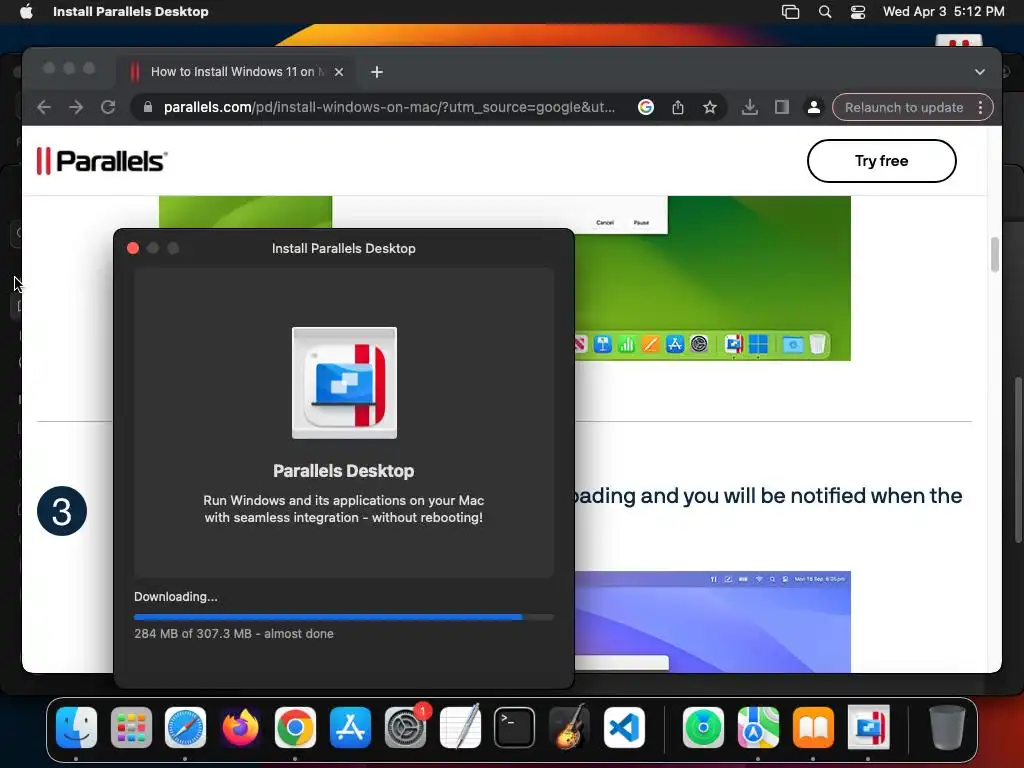This screenshot has height=768, width=1024.
Task: Bookmark this page with the star
Action: (x=710, y=107)
